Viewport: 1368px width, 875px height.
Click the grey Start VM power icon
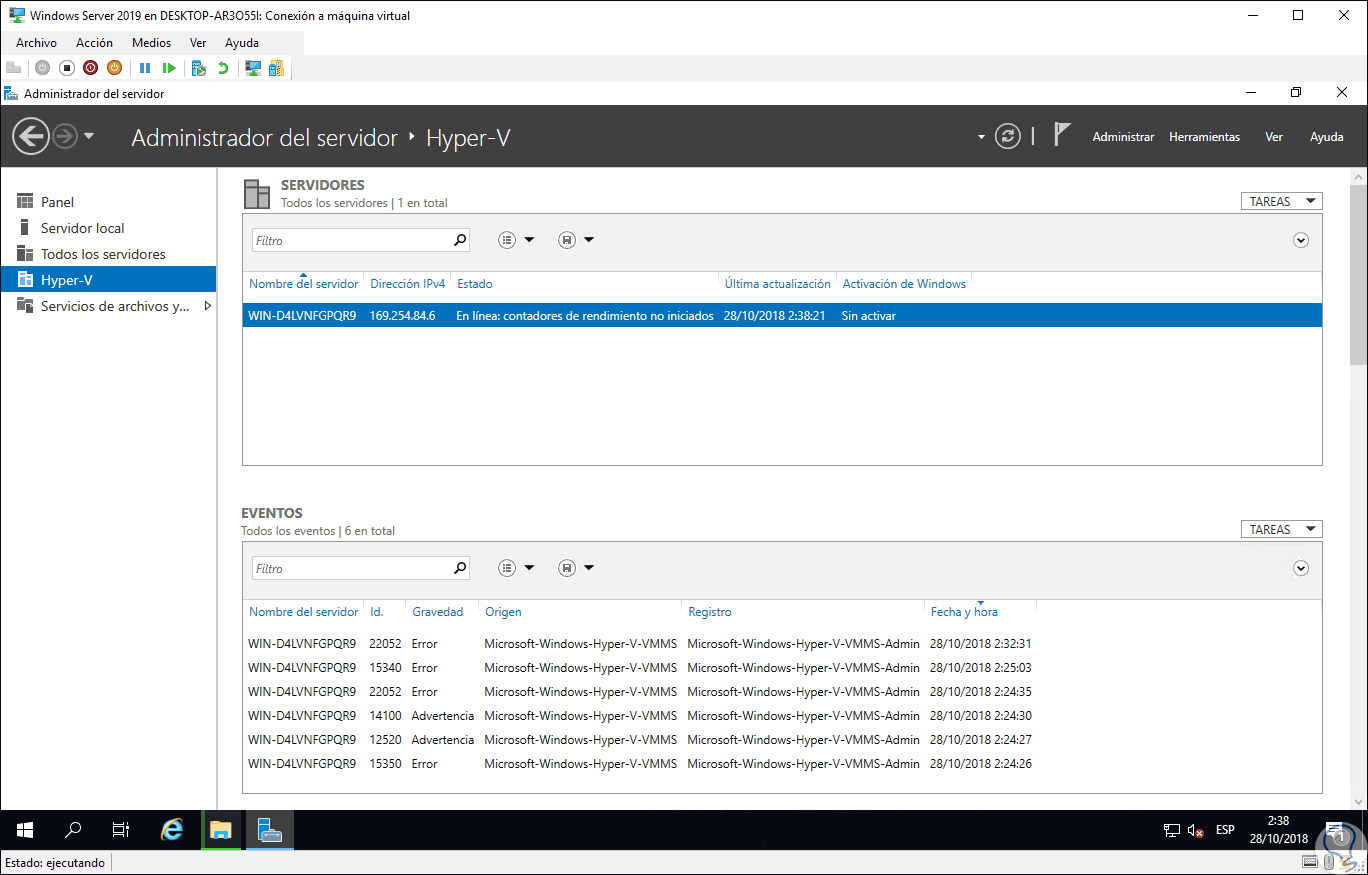[x=42, y=68]
